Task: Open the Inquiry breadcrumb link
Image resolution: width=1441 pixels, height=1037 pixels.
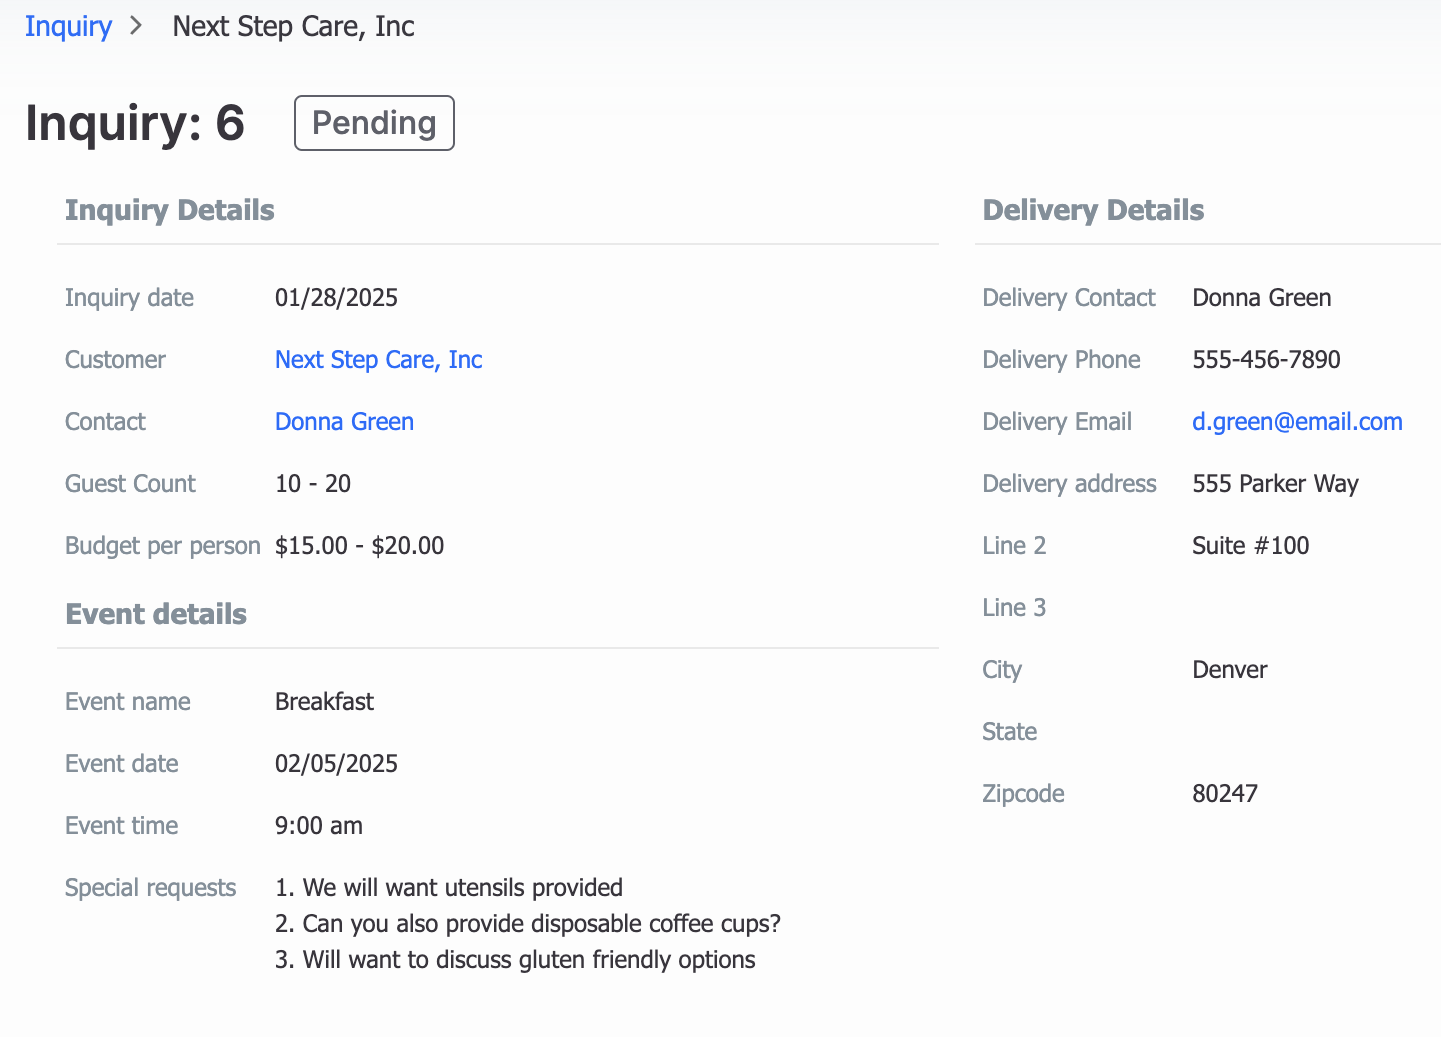Action: tap(68, 27)
